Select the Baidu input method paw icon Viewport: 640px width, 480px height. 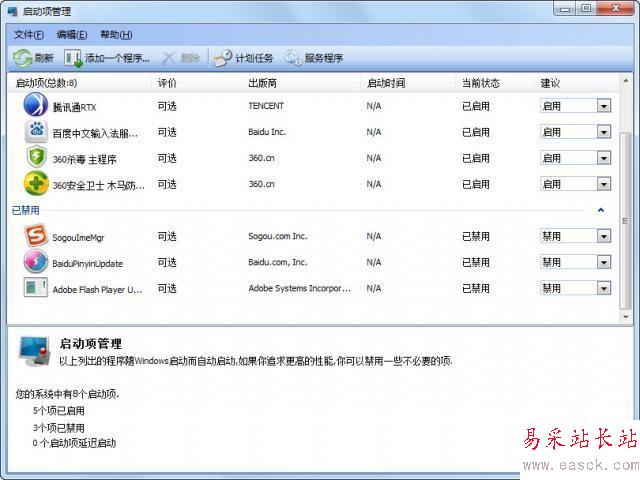click(36, 131)
